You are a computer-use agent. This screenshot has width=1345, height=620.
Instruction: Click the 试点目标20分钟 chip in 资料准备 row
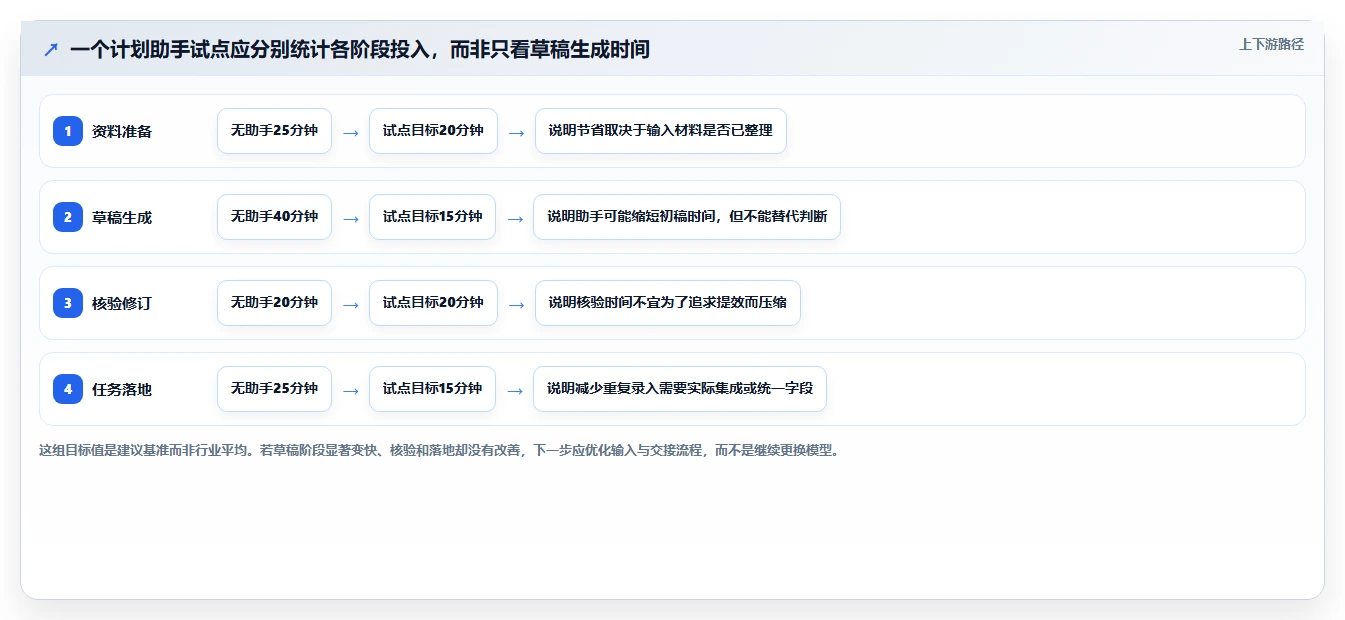tap(433, 131)
